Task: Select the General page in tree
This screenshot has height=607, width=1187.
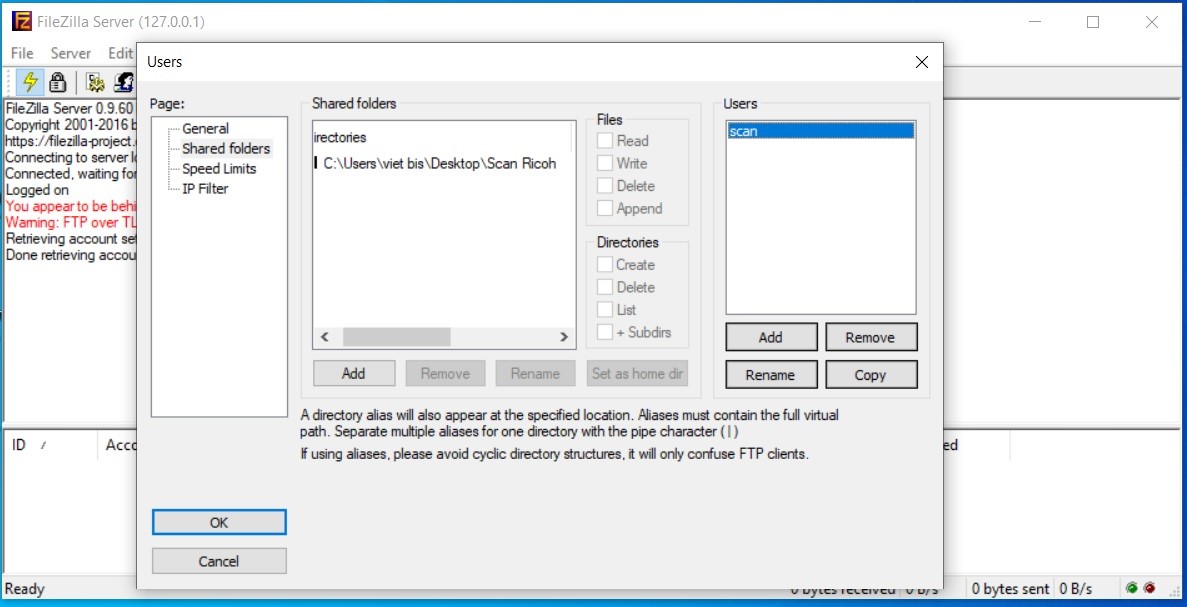Action: (x=205, y=128)
